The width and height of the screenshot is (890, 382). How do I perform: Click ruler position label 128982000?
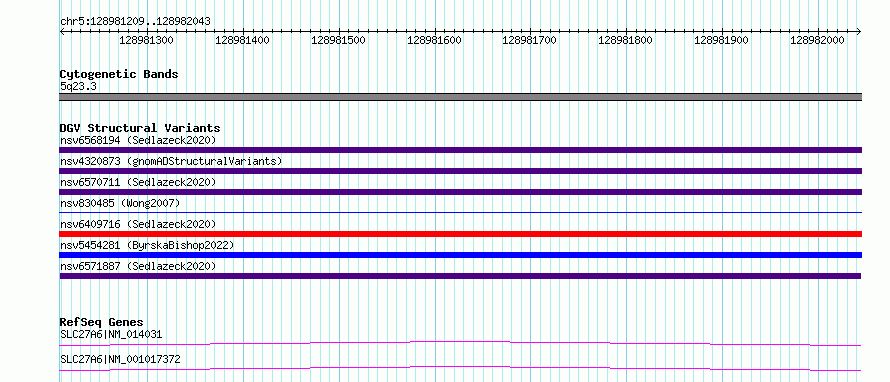[817, 40]
